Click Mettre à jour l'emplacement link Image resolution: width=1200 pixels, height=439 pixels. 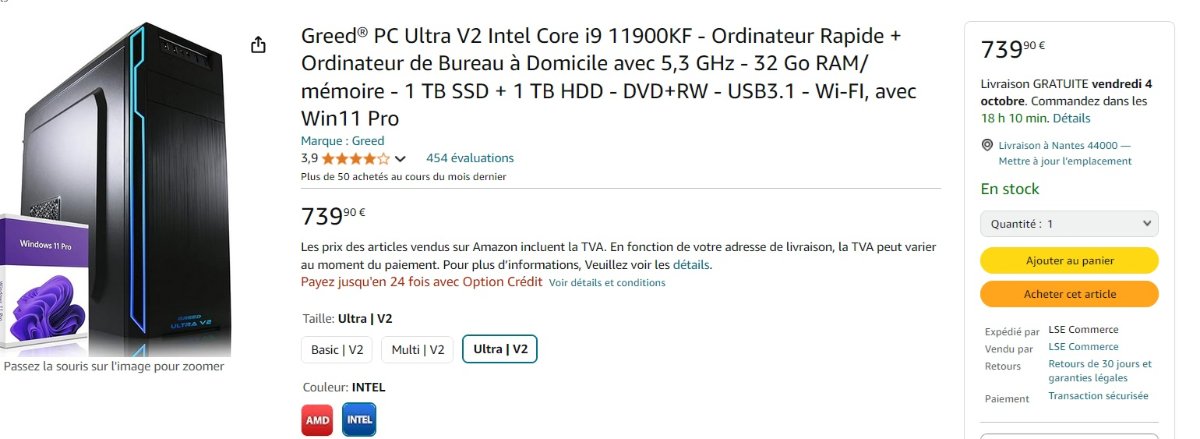pyautogui.click(x=1065, y=161)
